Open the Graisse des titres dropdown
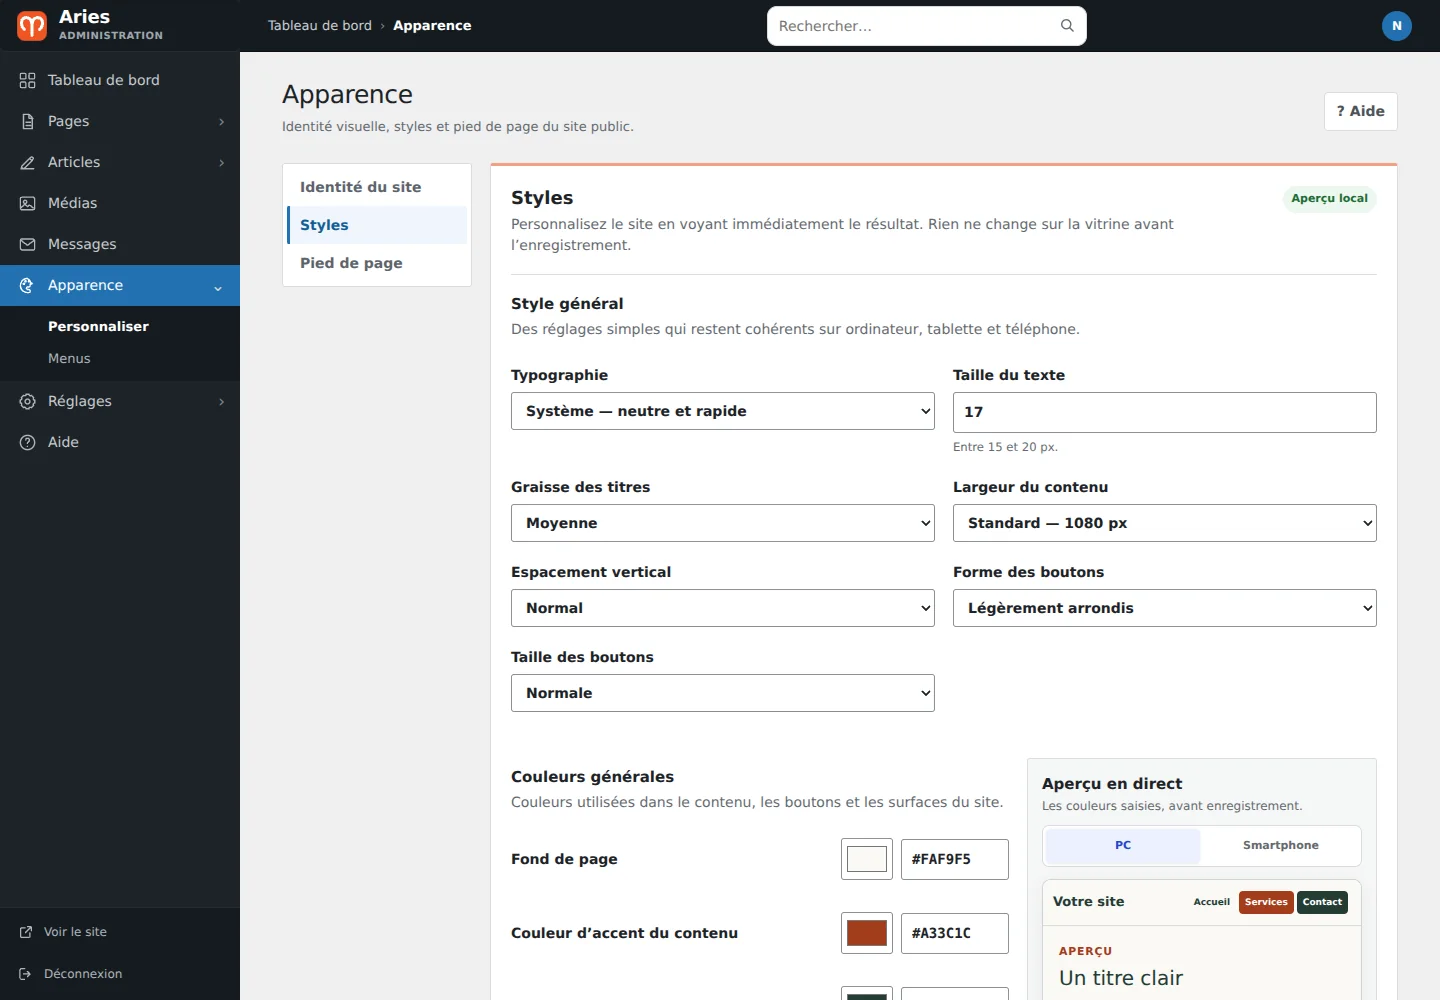The width and height of the screenshot is (1440, 1000). click(x=723, y=523)
